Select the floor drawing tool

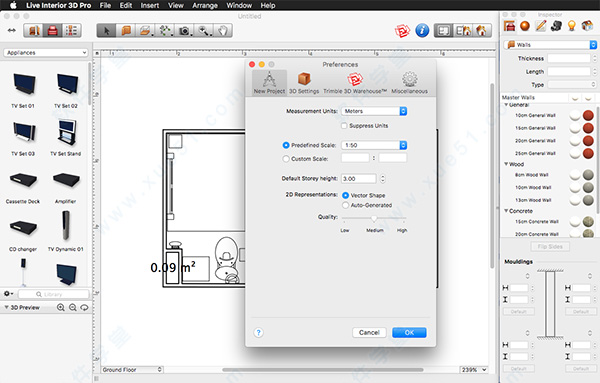pos(145,31)
